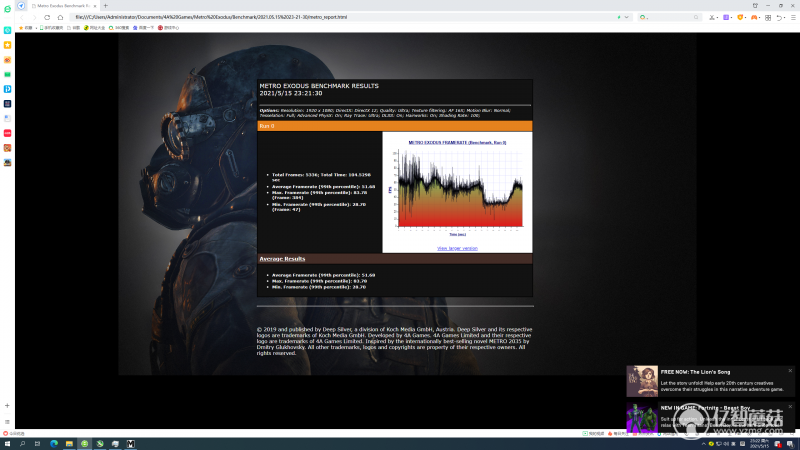Open a new browser tab
The width and height of the screenshot is (800, 450).
[x=106, y=6]
